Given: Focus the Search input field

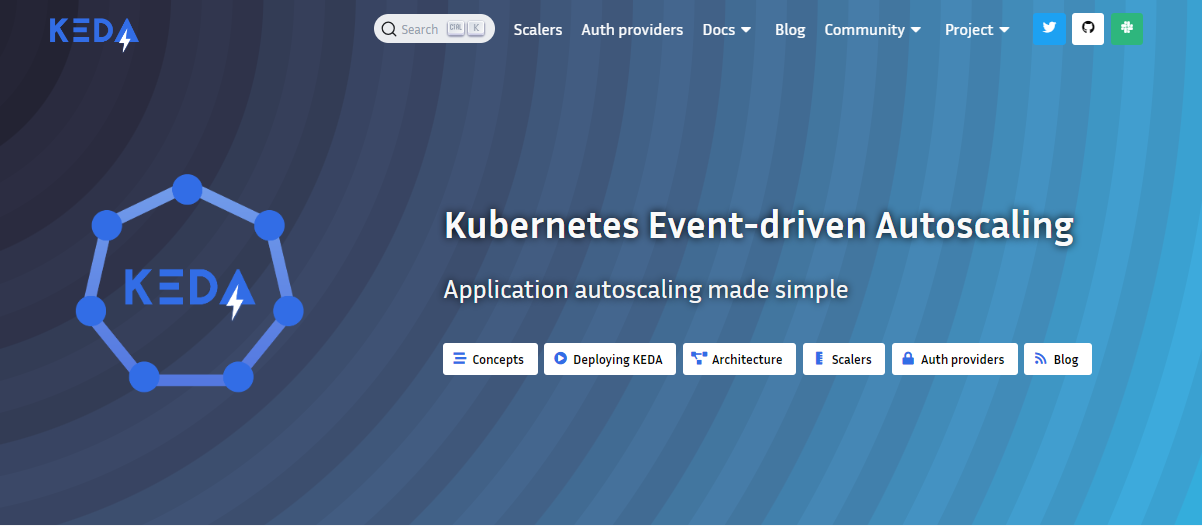Looking at the screenshot, I should tap(434, 29).
